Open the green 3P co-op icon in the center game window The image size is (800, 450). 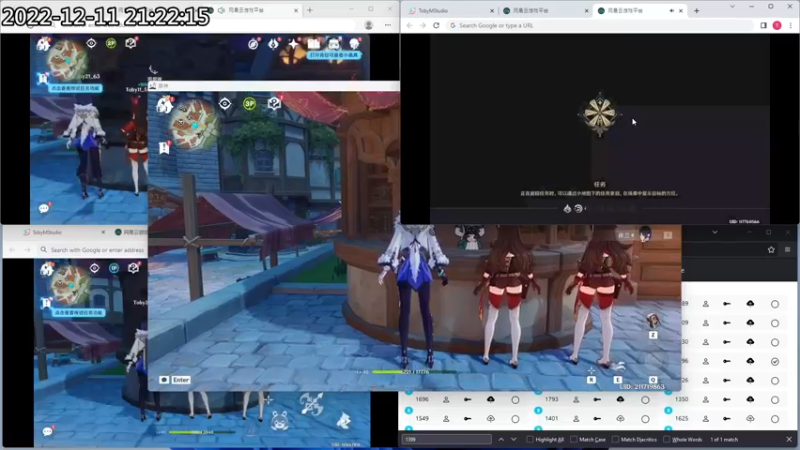tap(249, 104)
